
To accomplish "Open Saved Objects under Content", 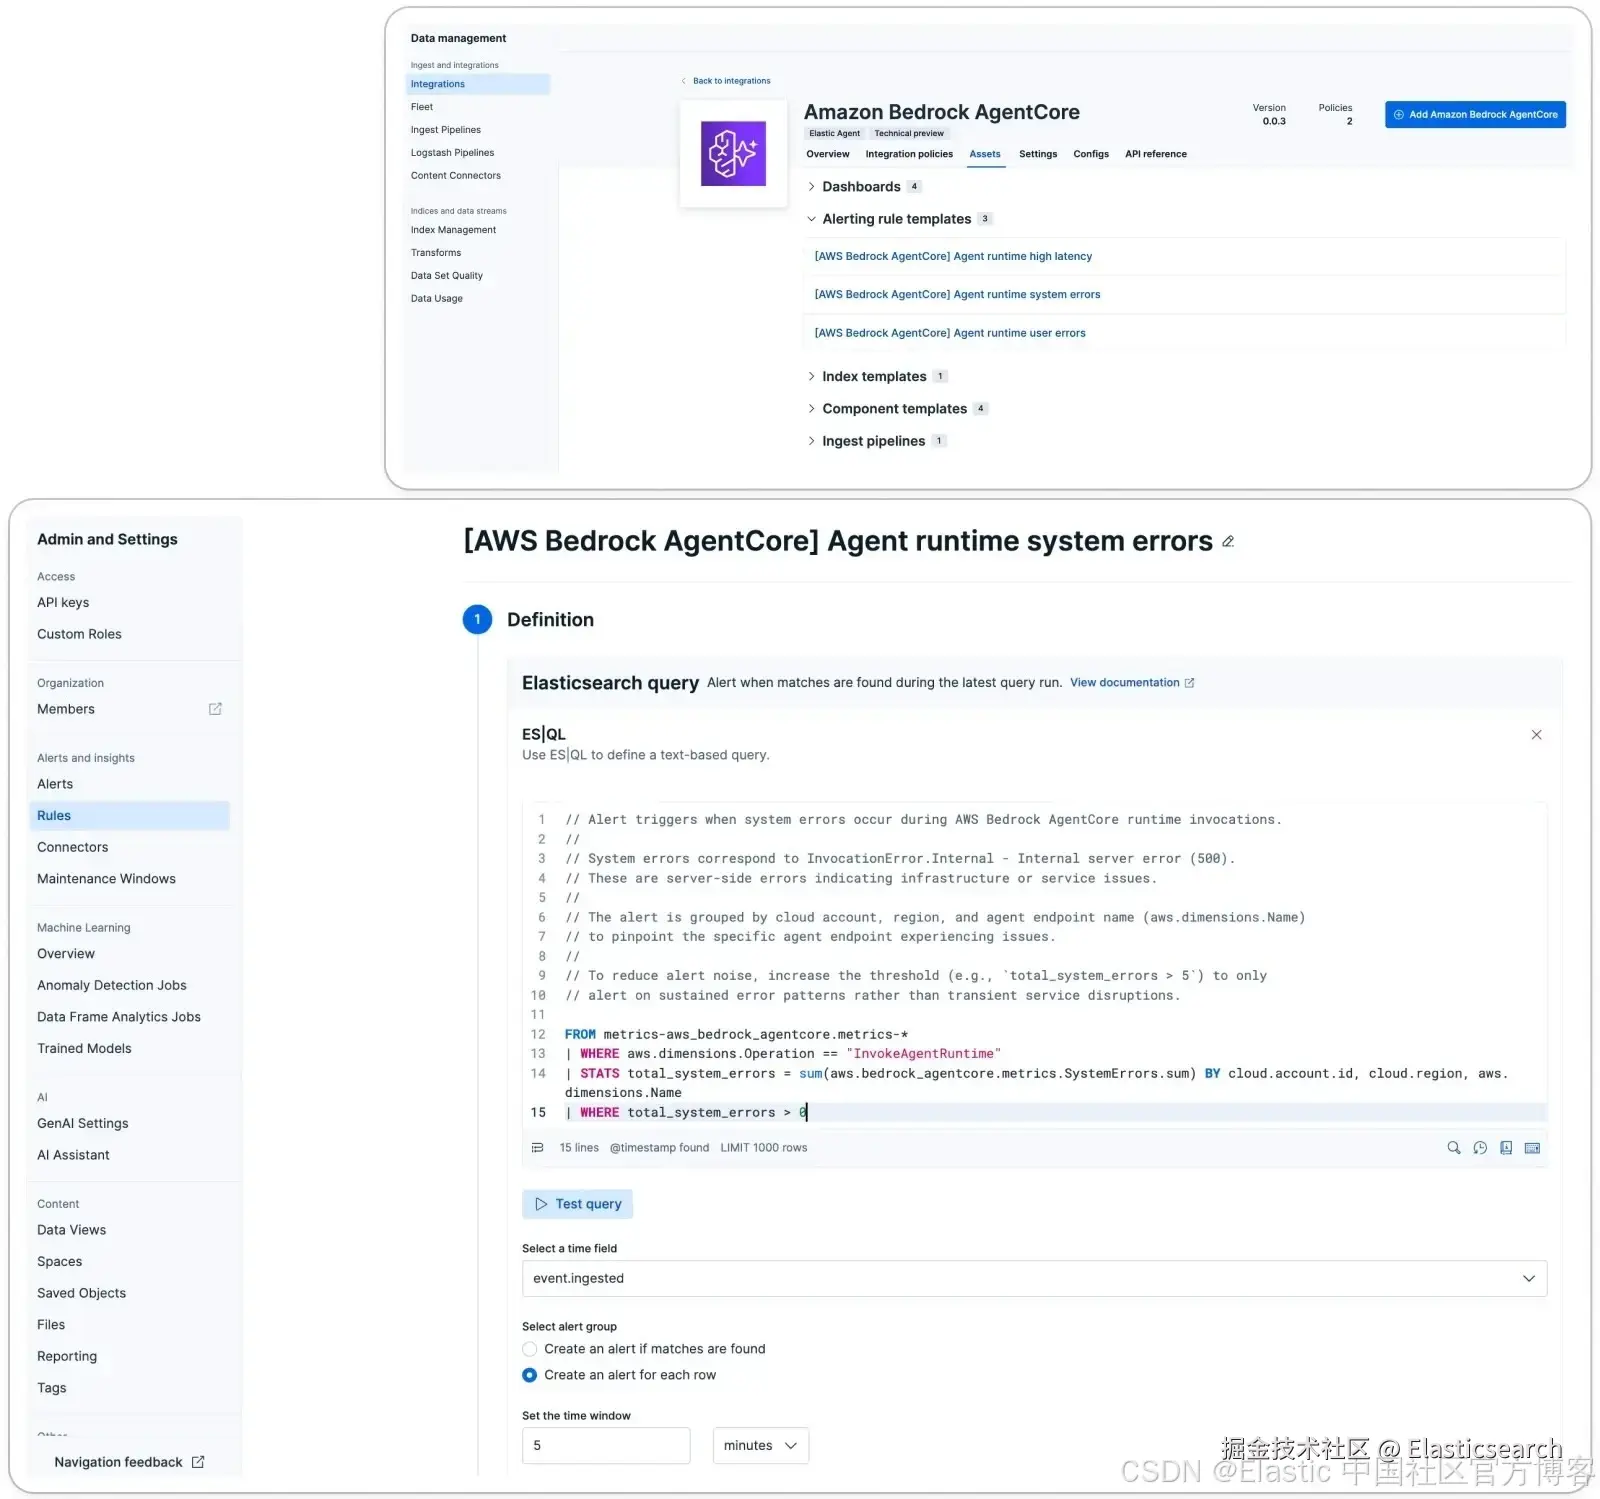I will 81,1293.
